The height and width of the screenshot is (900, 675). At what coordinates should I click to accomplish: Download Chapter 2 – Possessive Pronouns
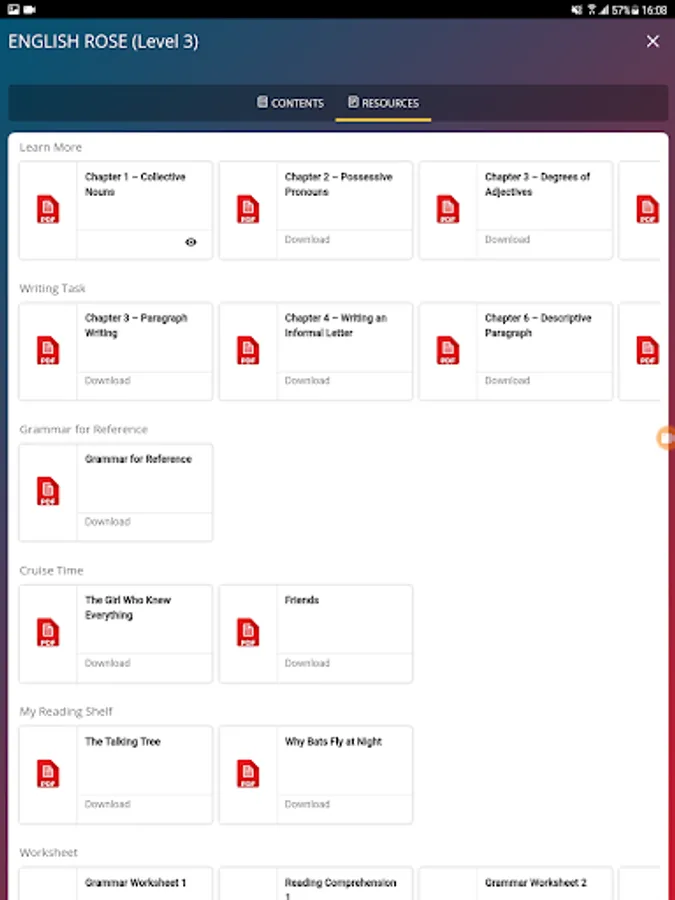click(307, 239)
